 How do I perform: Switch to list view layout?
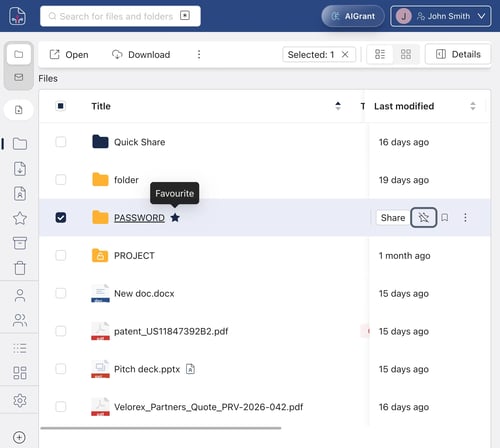[380, 54]
